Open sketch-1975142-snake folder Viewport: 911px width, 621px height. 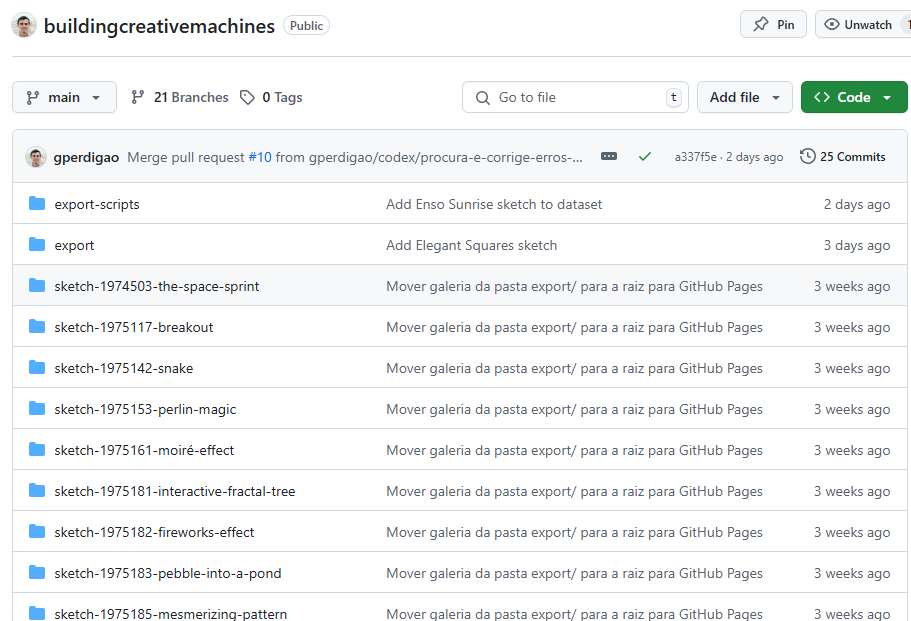[x=124, y=368]
